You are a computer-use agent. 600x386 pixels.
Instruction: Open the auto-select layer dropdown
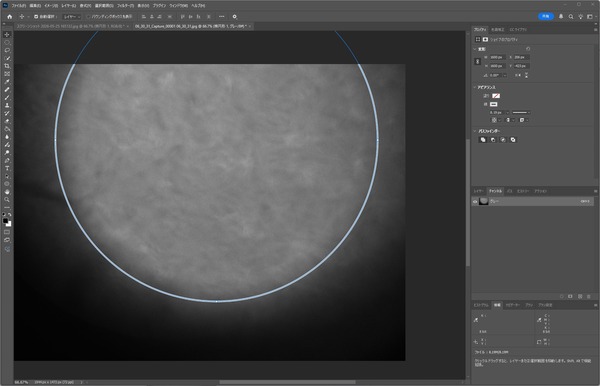(72, 17)
